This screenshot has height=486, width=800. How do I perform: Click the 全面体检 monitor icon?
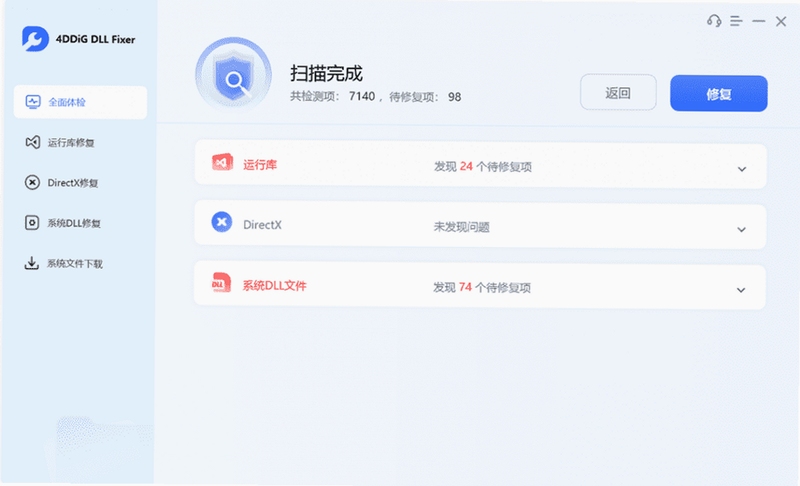click(x=33, y=102)
